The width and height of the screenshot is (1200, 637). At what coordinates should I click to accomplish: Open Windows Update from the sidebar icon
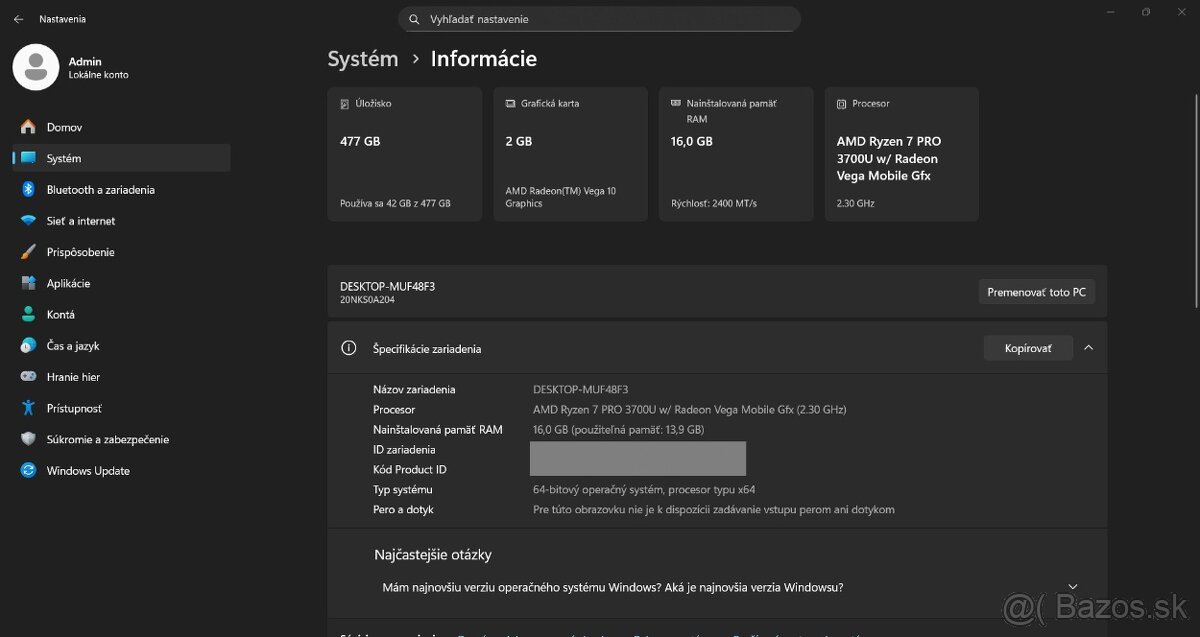pos(30,470)
